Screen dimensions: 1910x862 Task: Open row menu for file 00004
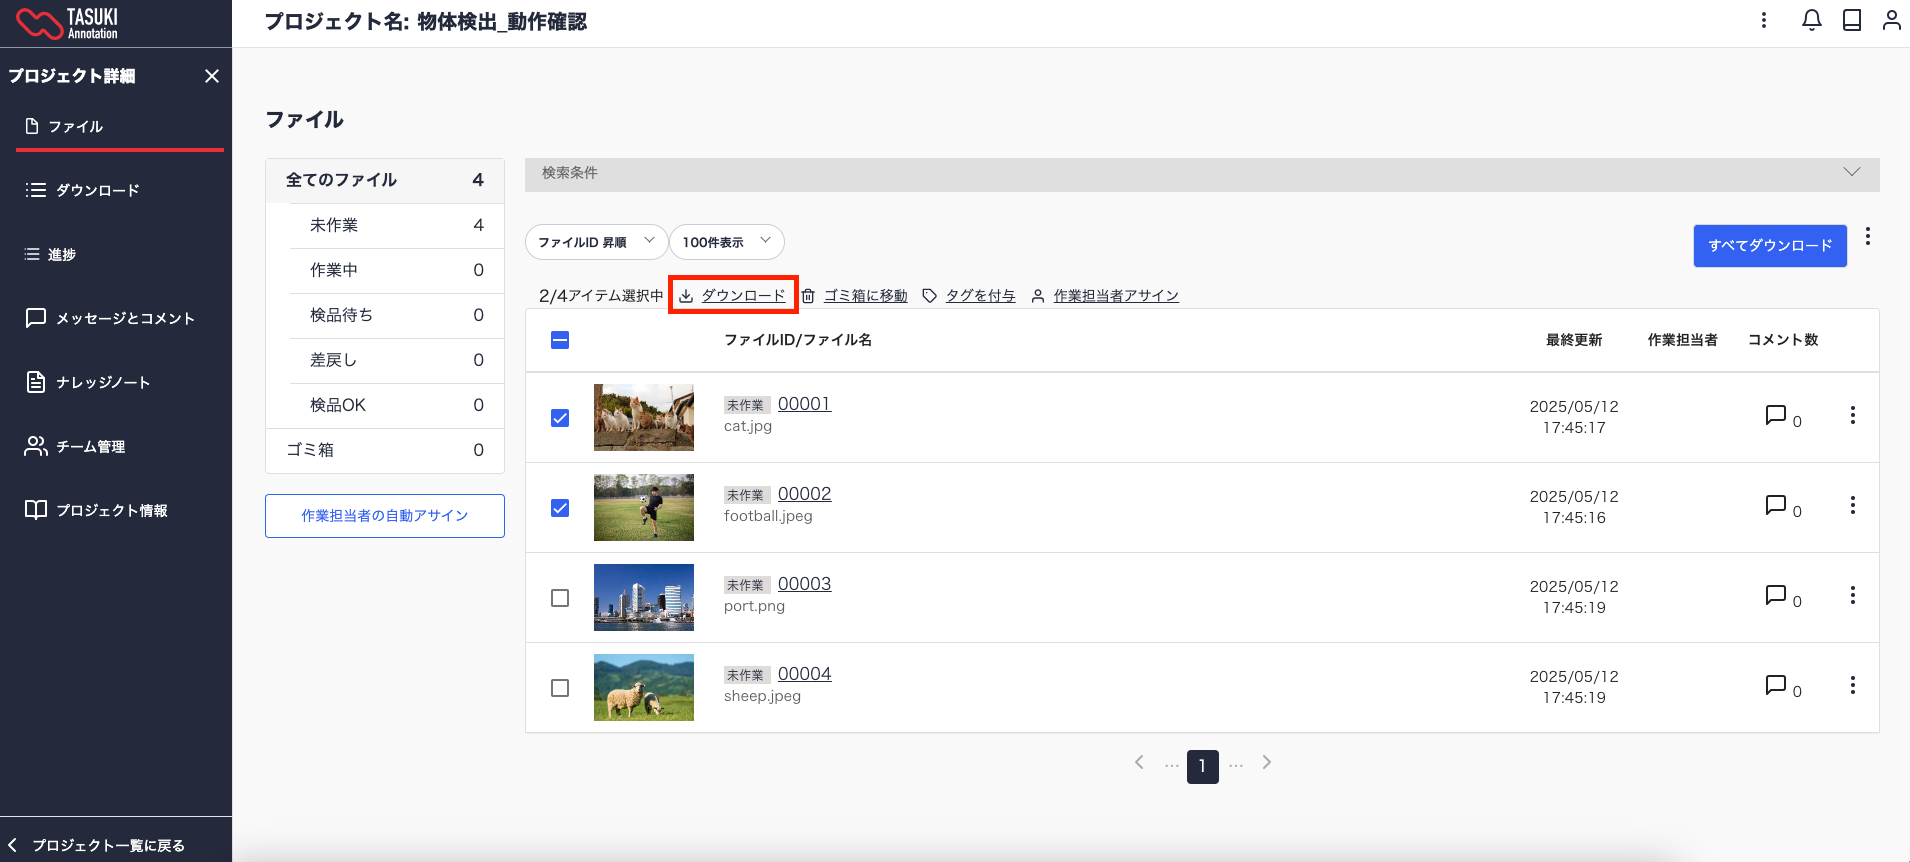(1853, 685)
